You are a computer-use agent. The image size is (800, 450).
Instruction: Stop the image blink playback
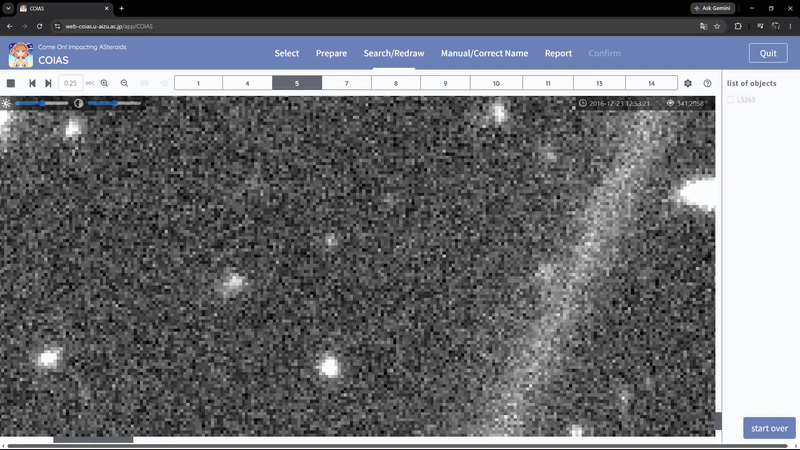[11, 83]
